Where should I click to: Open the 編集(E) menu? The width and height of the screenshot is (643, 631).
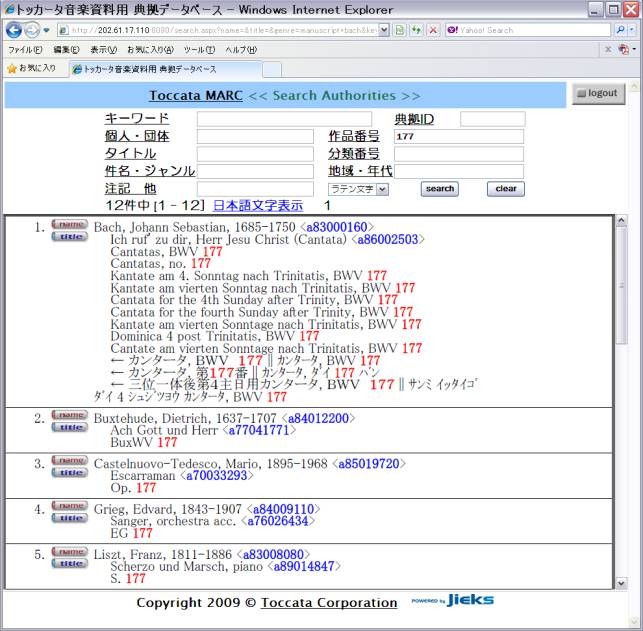(66, 50)
